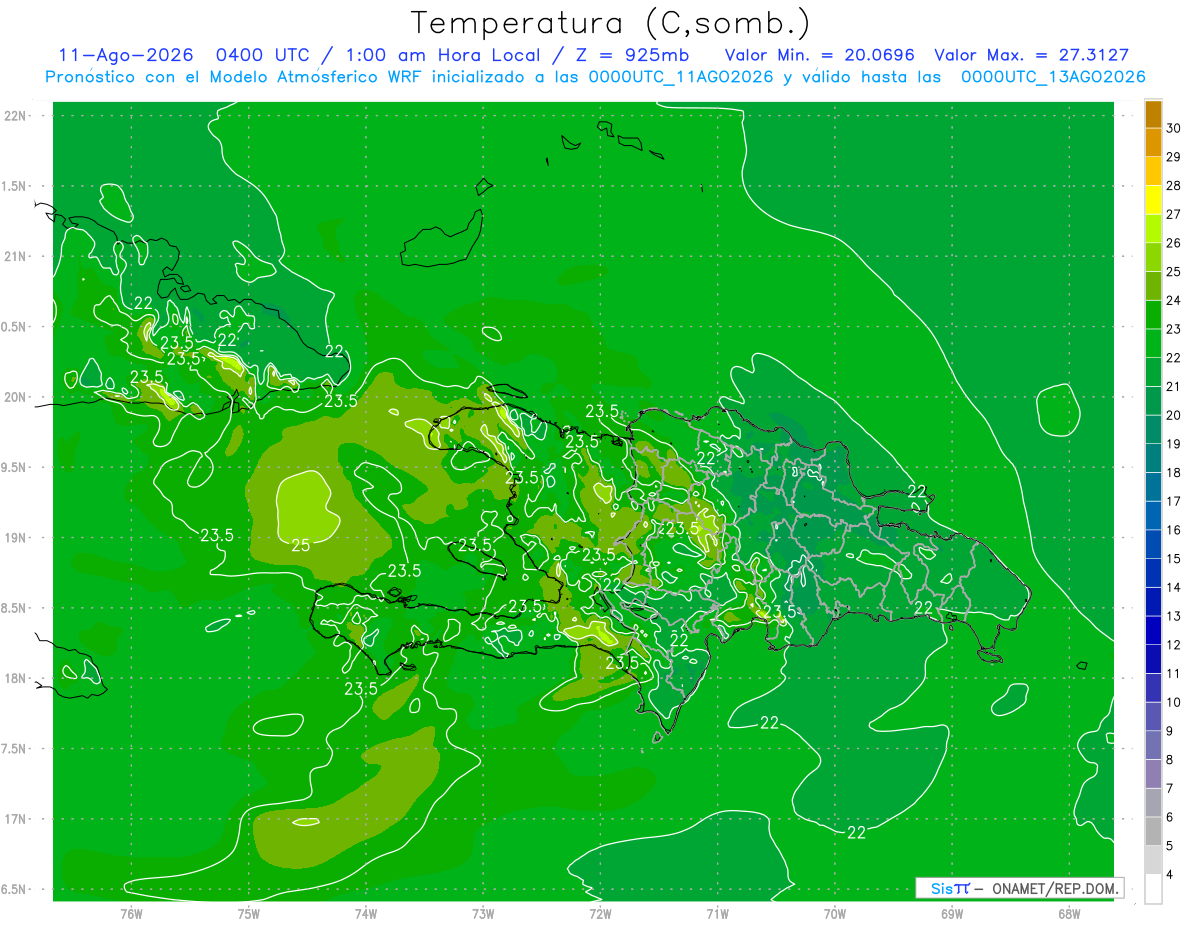Click the 75W longitude axis label

click(248, 914)
